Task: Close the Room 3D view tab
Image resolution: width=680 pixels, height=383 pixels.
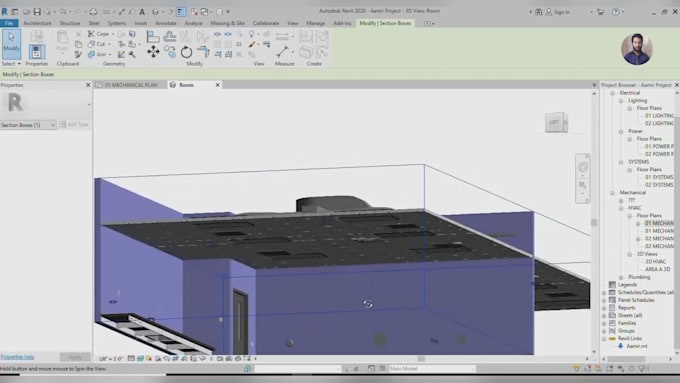Action: [x=218, y=85]
